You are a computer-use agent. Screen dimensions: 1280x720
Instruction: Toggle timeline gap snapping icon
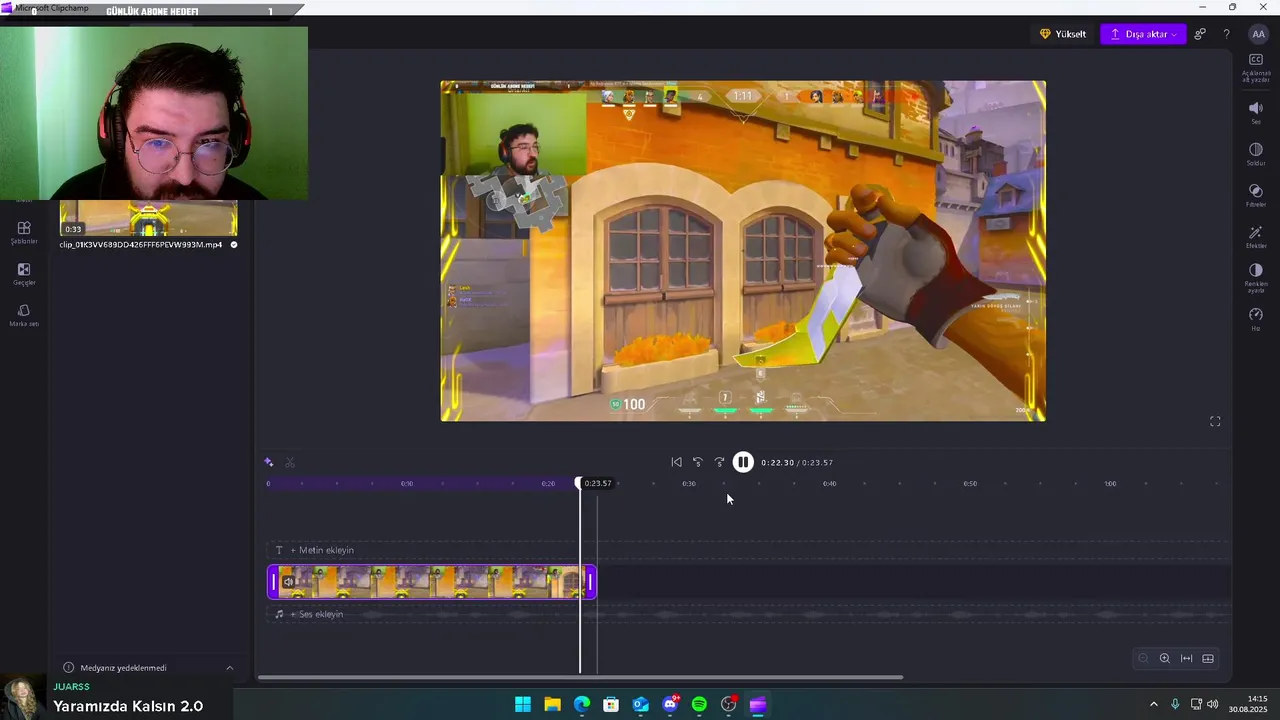tap(1208, 658)
